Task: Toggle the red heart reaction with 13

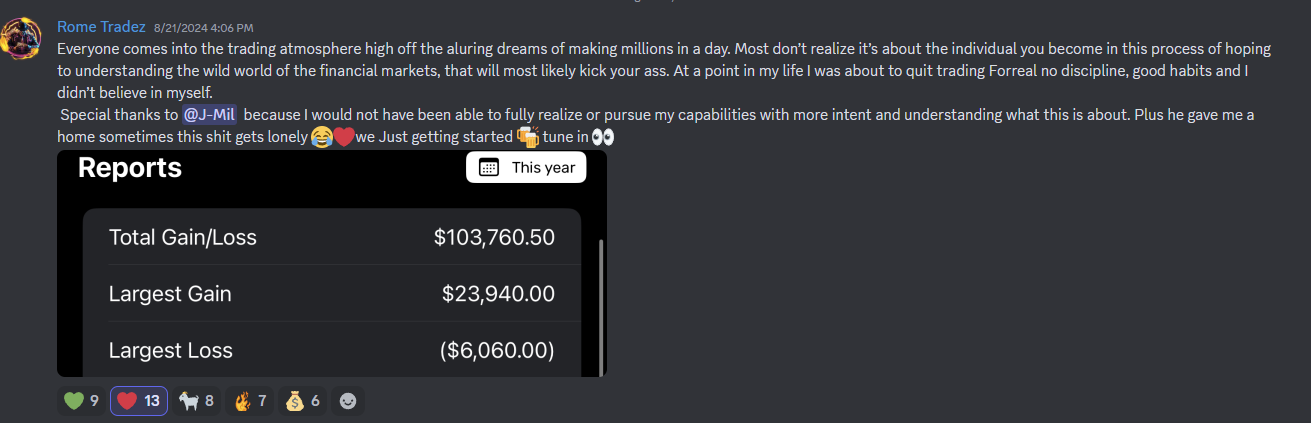Action: [138, 401]
